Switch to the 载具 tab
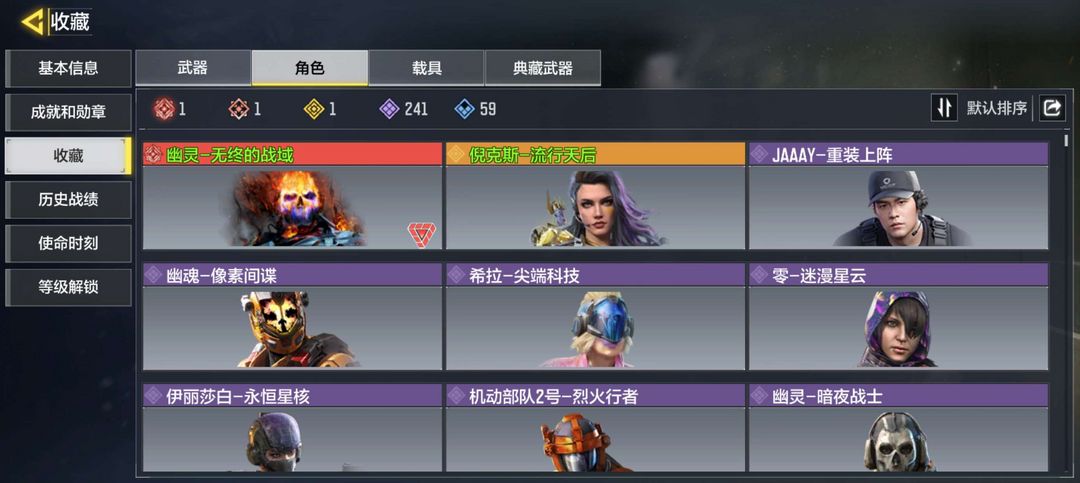 coord(426,68)
